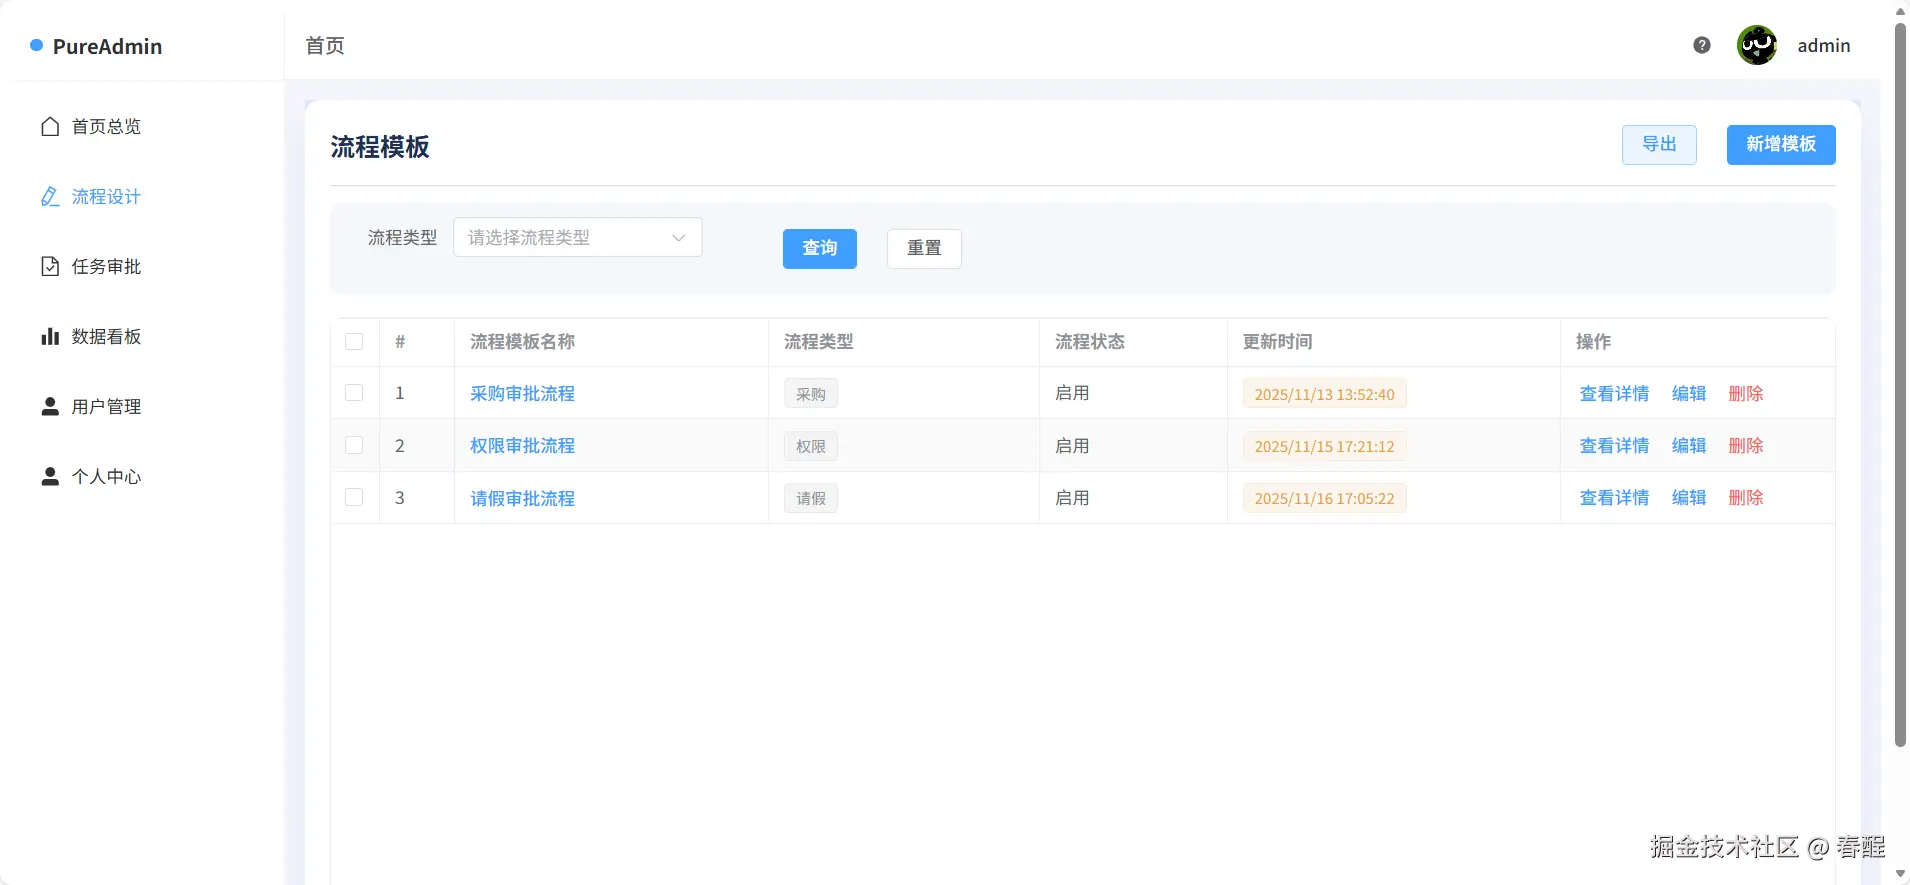Open the 权限审批流程 link
This screenshot has height=885, width=1910.
click(x=522, y=446)
